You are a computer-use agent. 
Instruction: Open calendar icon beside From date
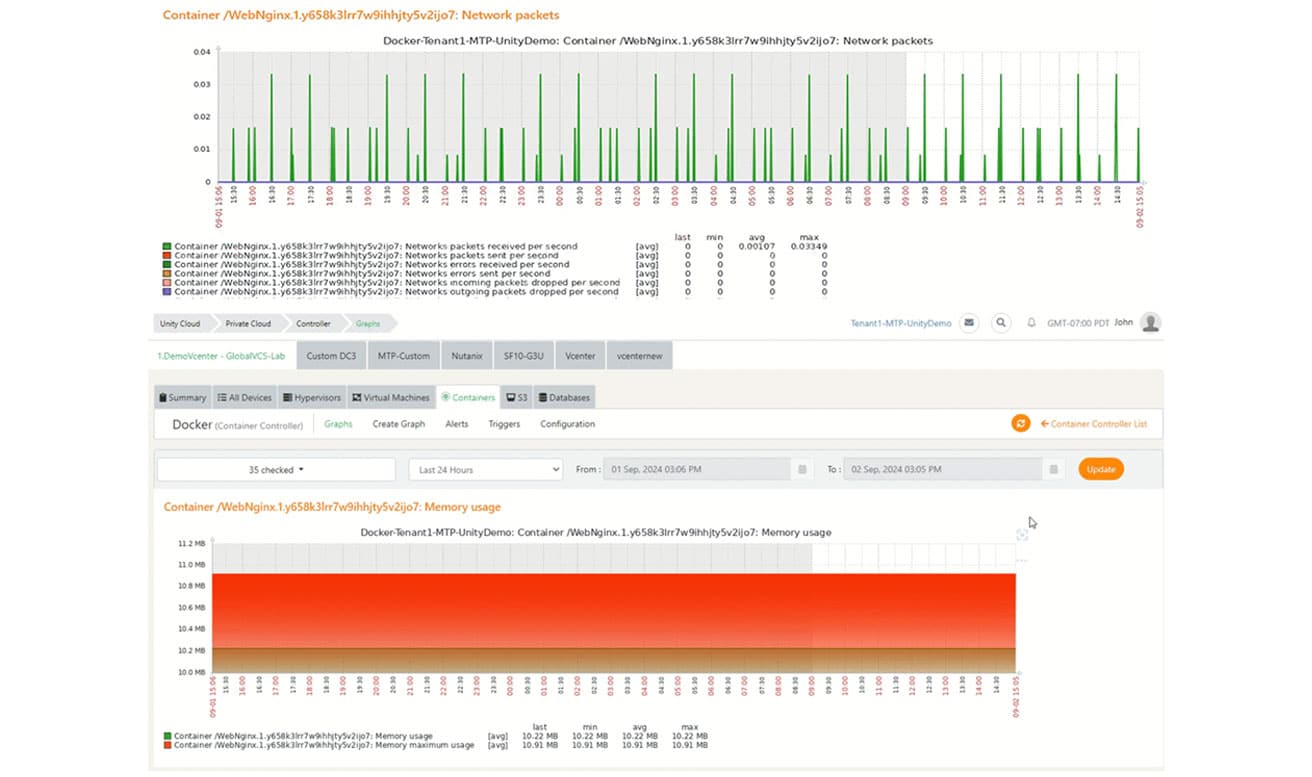tap(801, 469)
